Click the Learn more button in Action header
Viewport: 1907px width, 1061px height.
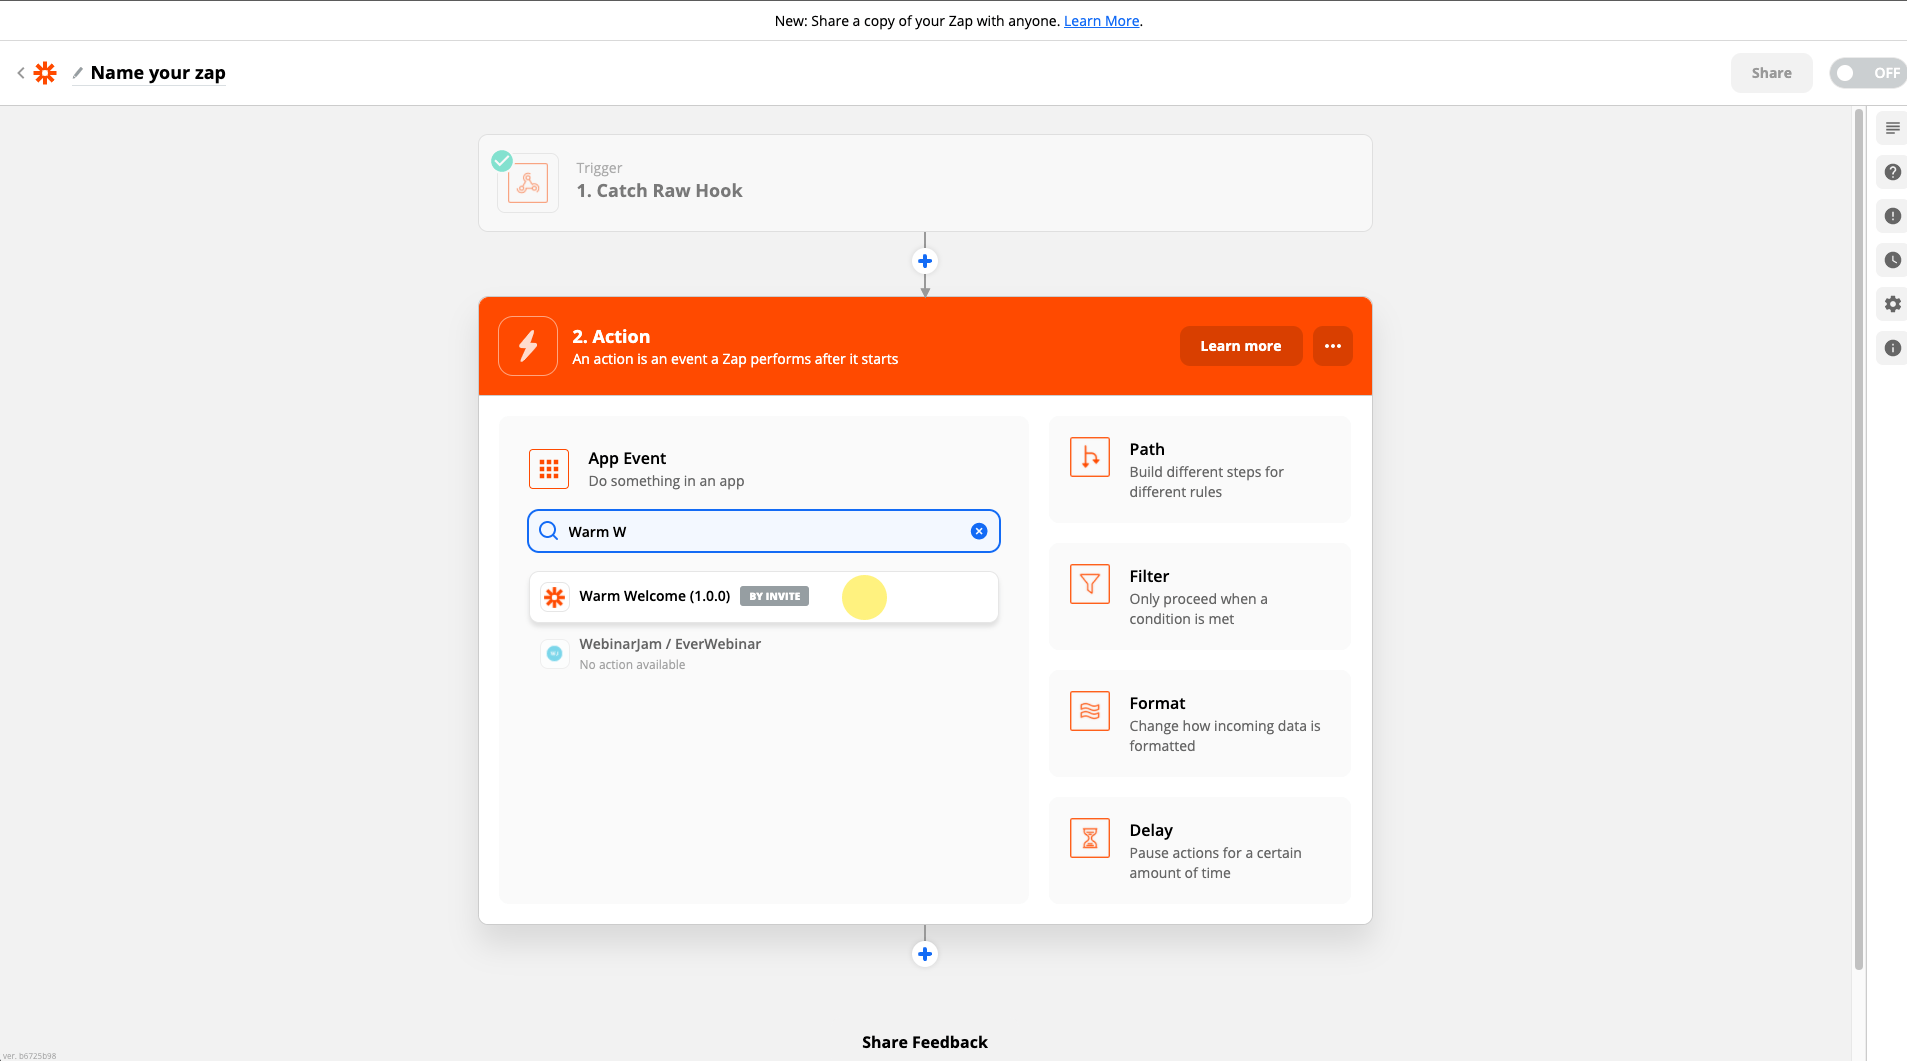click(x=1240, y=346)
